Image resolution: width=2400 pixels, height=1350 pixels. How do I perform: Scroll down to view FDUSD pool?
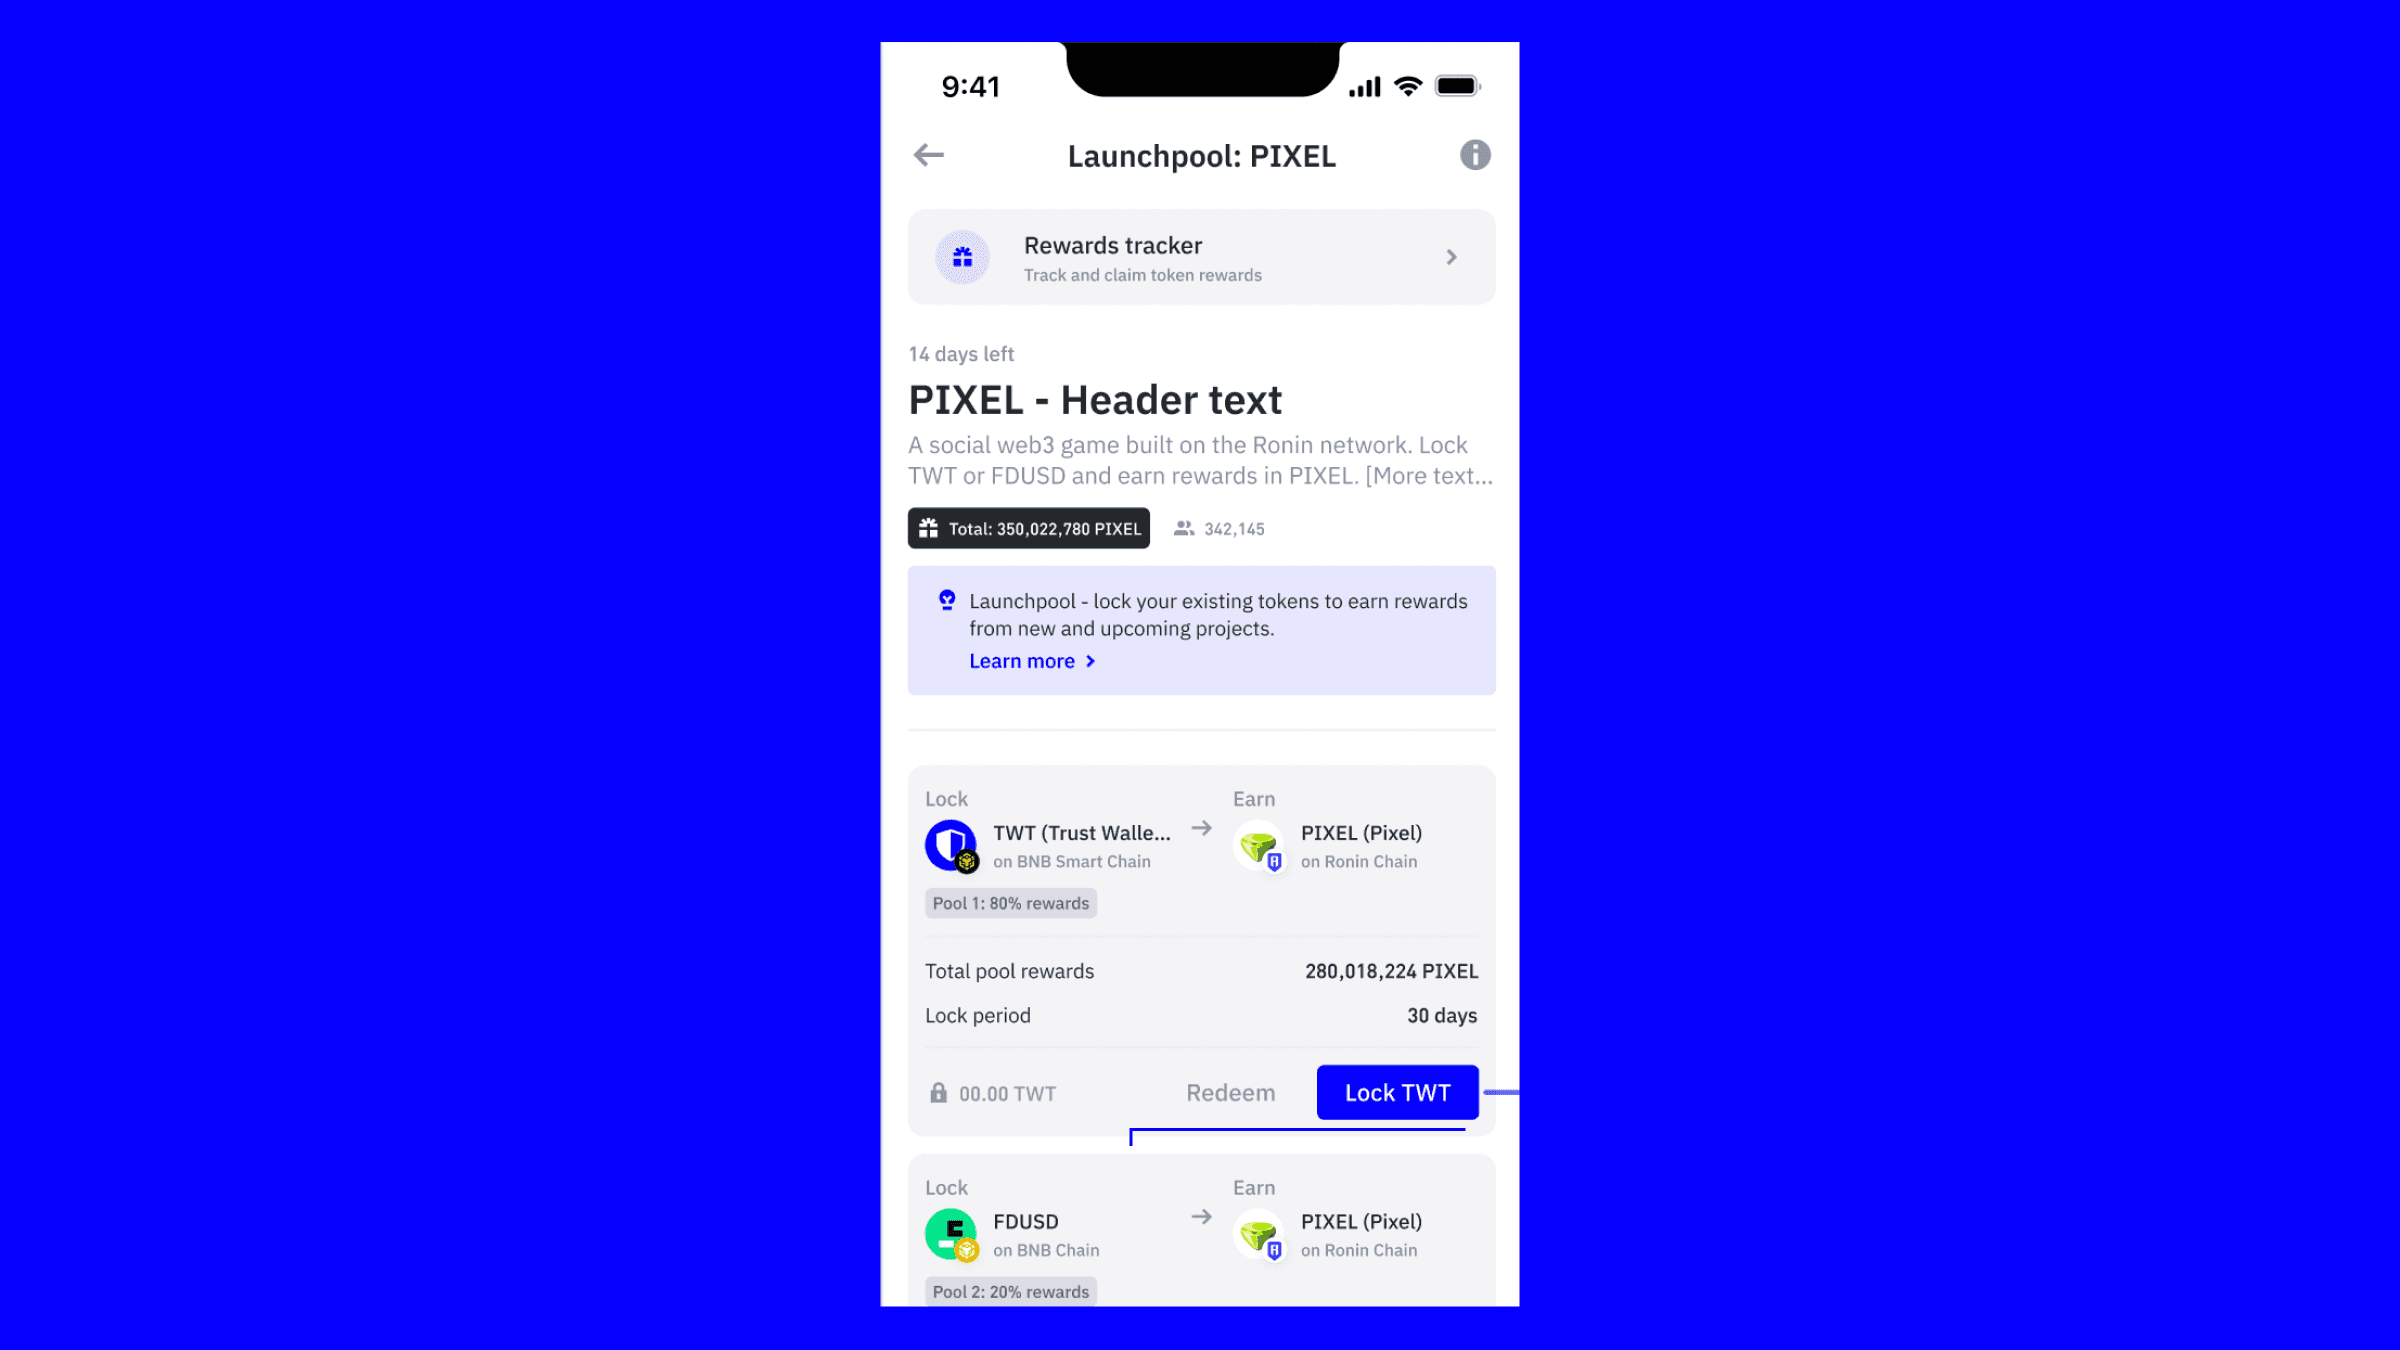click(1198, 1236)
